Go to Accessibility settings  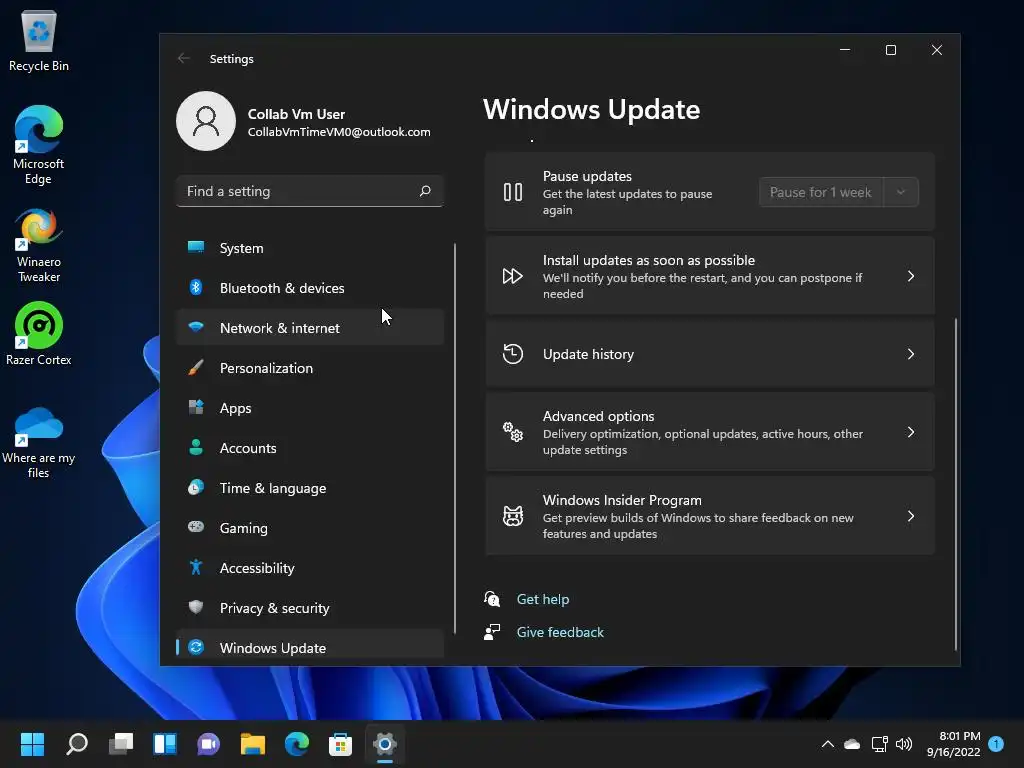(310, 568)
